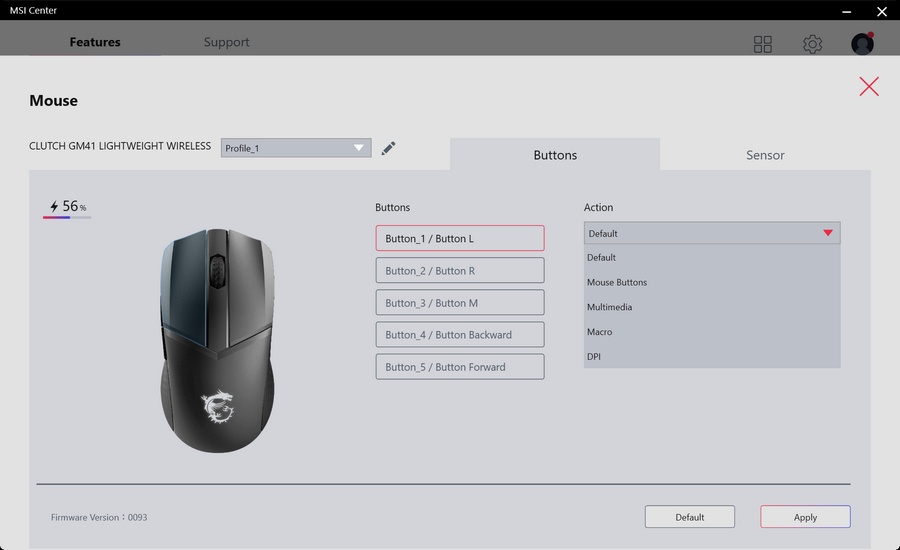The image size is (900, 550).
Task: Click the battery charge lightning icon
Action: (54, 206)
